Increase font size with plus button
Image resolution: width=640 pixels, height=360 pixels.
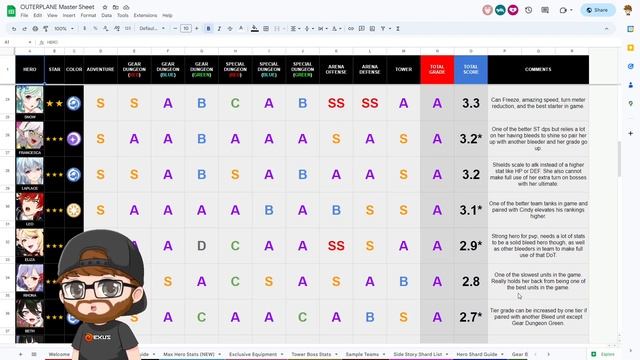pos(196,29)
